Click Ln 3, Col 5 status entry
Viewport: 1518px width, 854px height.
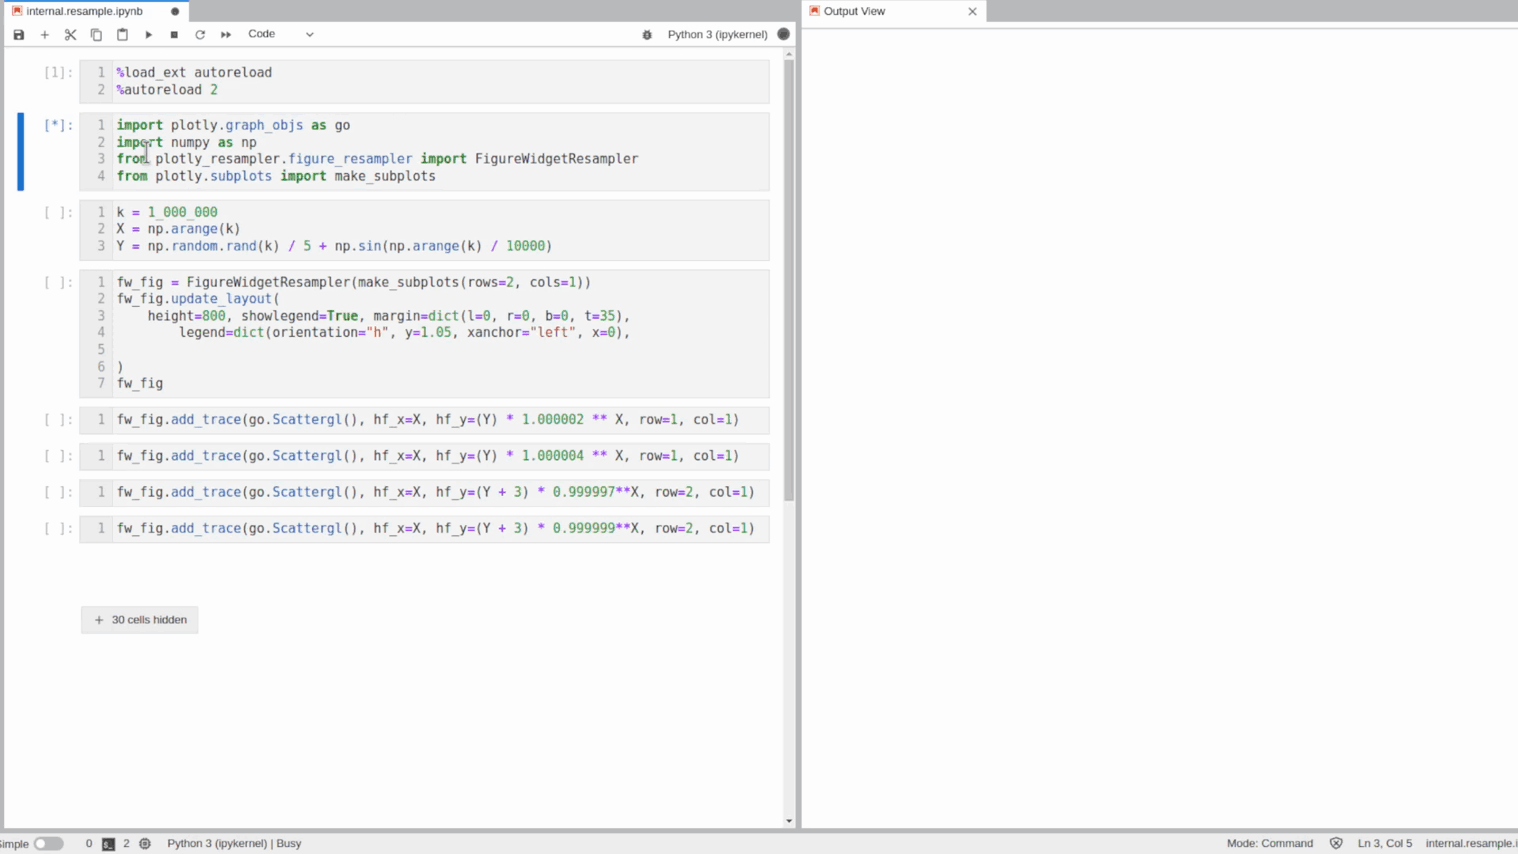click(x=1385, y=843)
